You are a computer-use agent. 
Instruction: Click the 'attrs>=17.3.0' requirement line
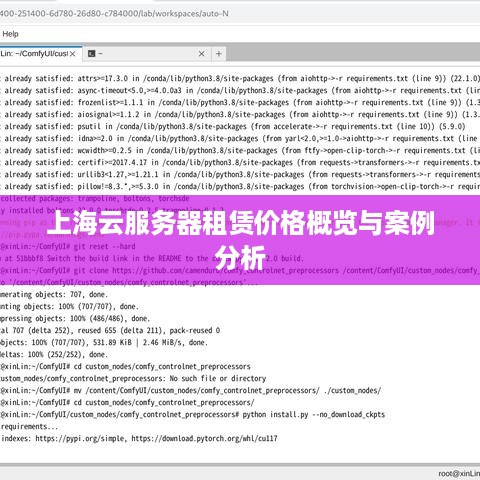[x=240, y=79]
